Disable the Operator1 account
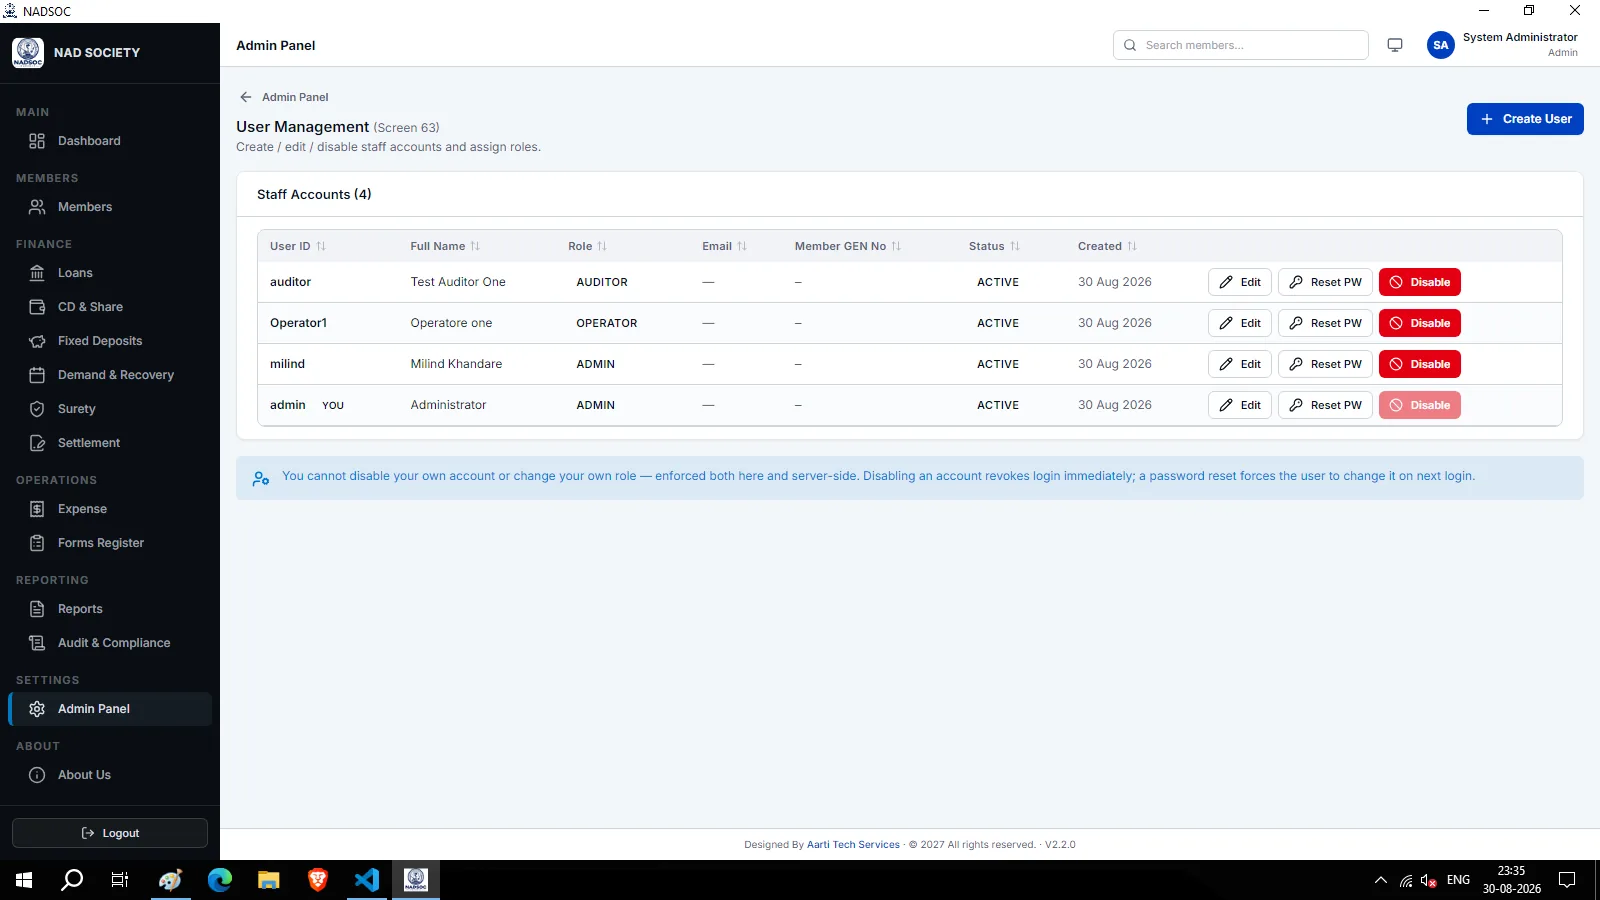1600x900 pixels. coord(1420,323)
